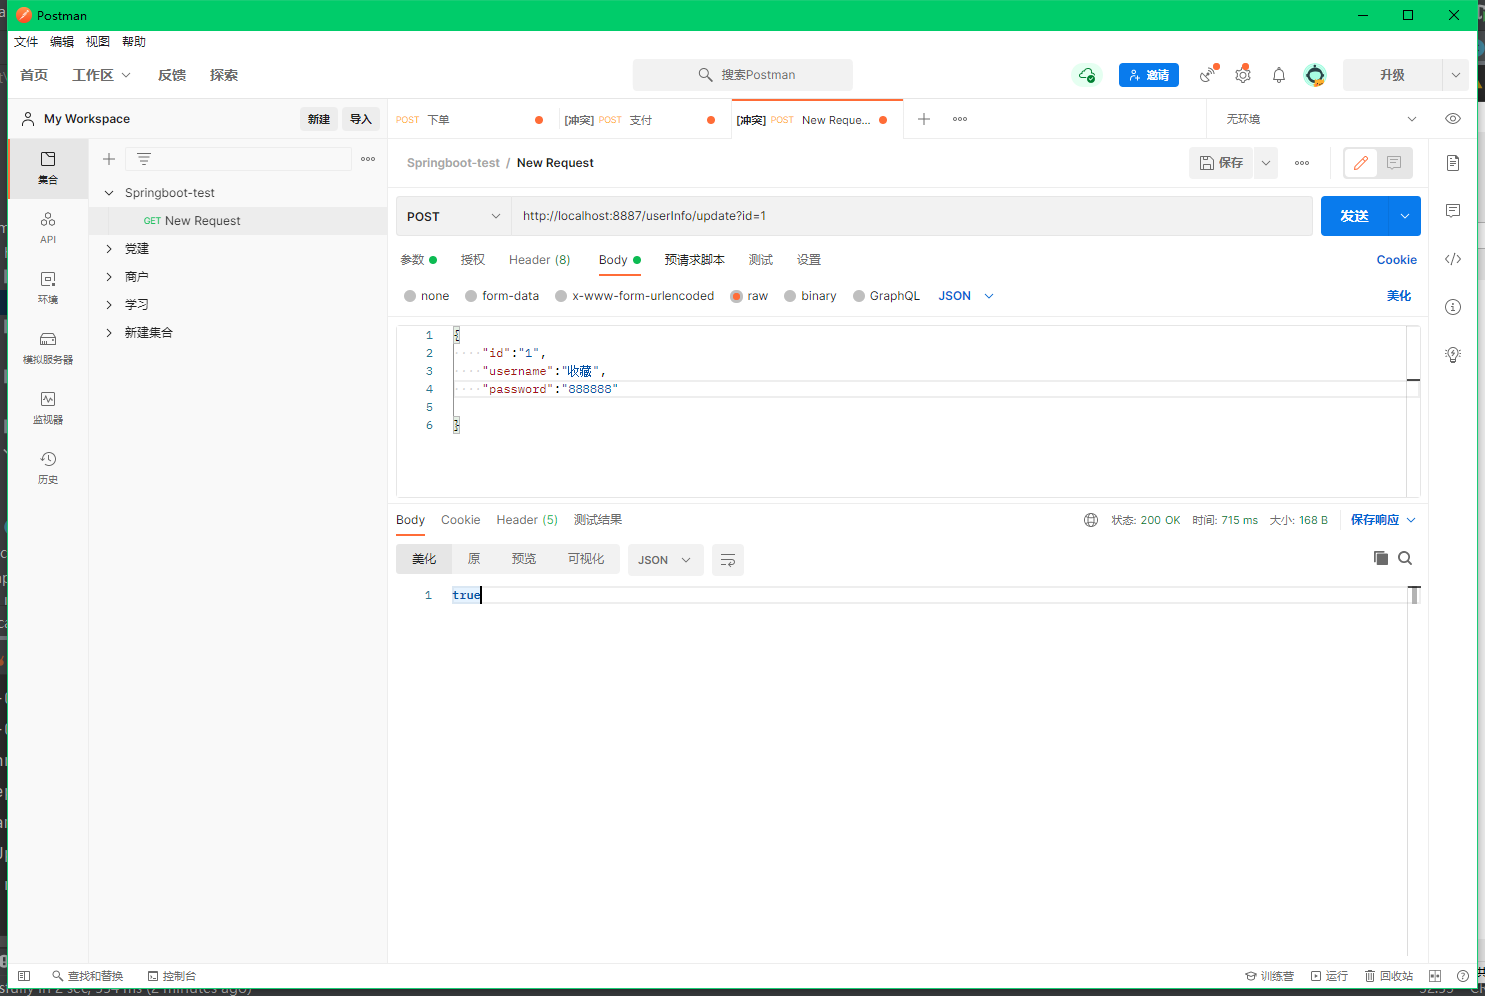Click the settings gear icon in header
Image resolution: width=1485 pixels, height=996 pixels.
[x=1243, y=75]
